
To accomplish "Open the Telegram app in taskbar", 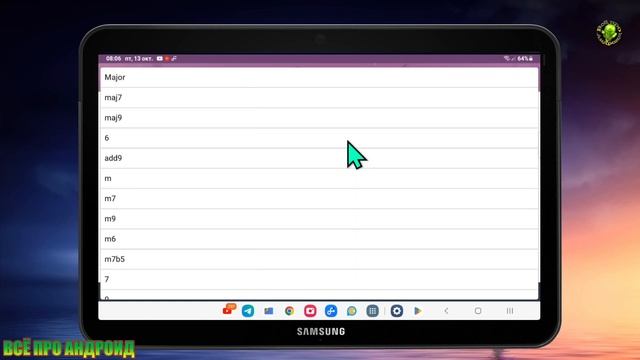I will [x=248, y=311].
